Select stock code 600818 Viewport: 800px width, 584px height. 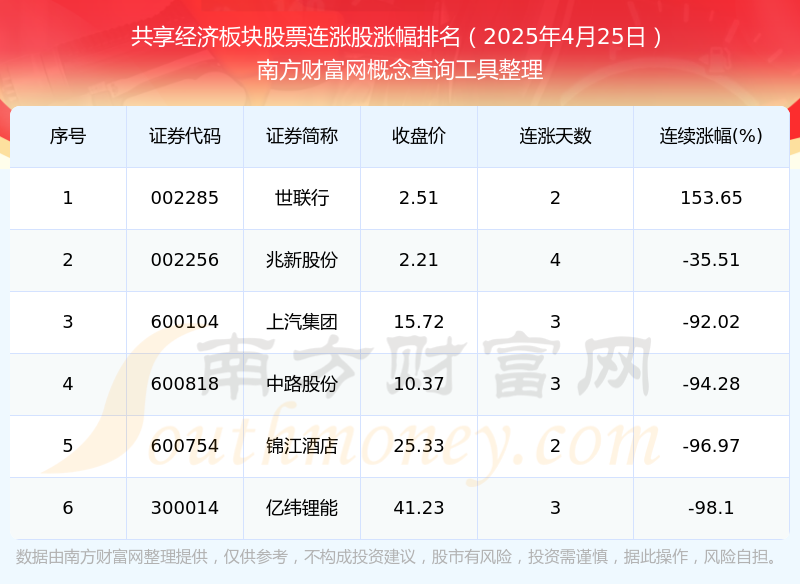[x=185, y=384]
